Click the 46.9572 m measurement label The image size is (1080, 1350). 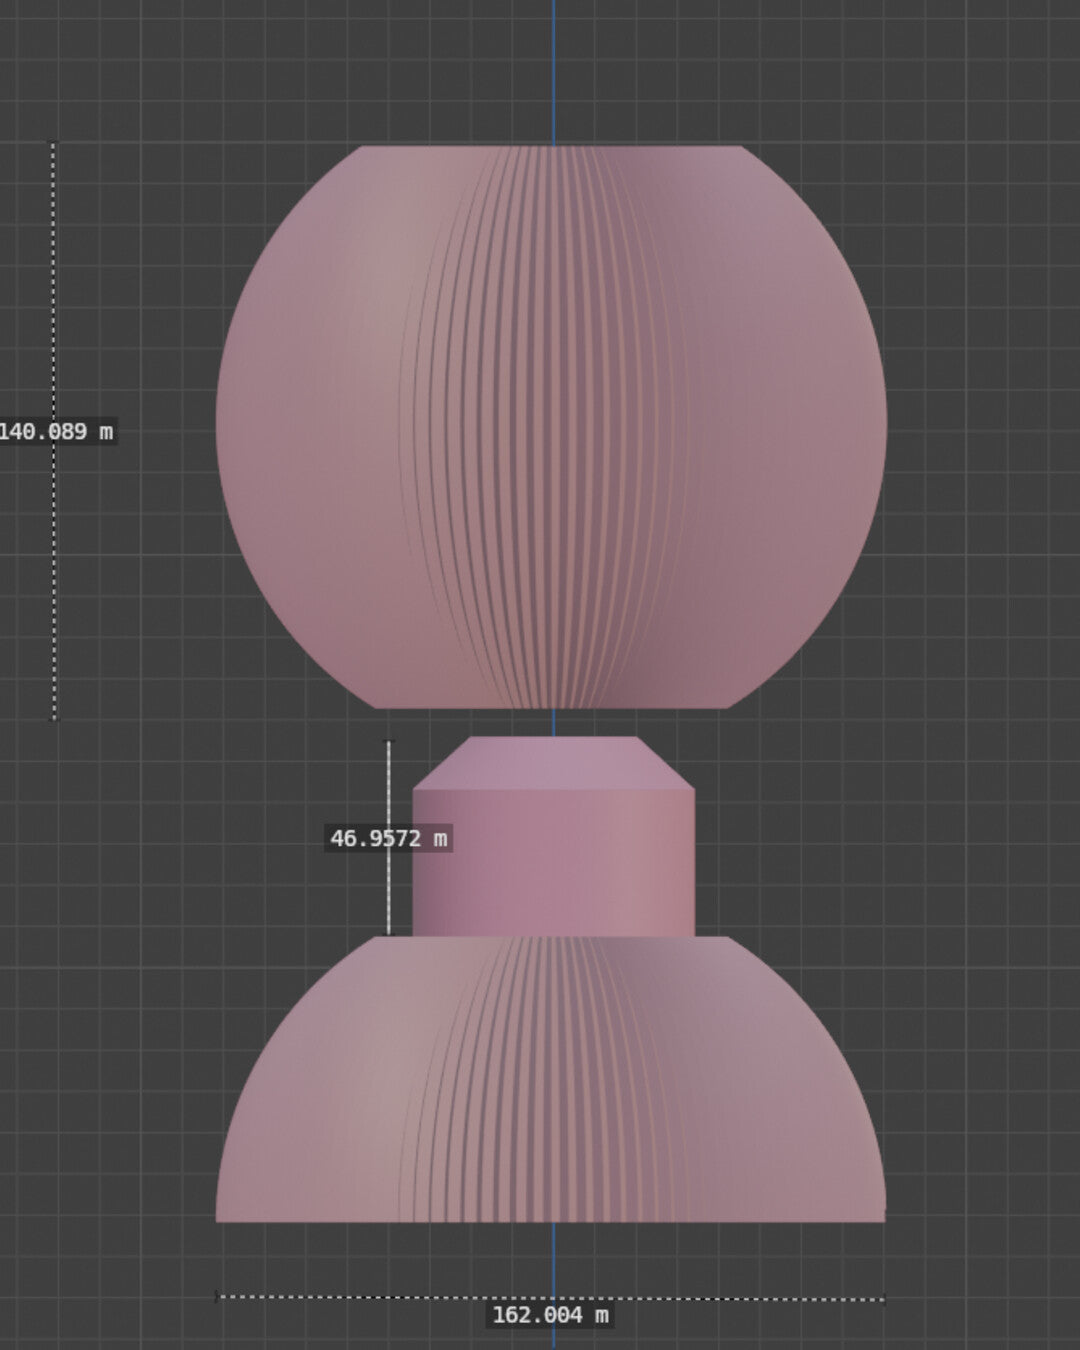tap(389, 838)
